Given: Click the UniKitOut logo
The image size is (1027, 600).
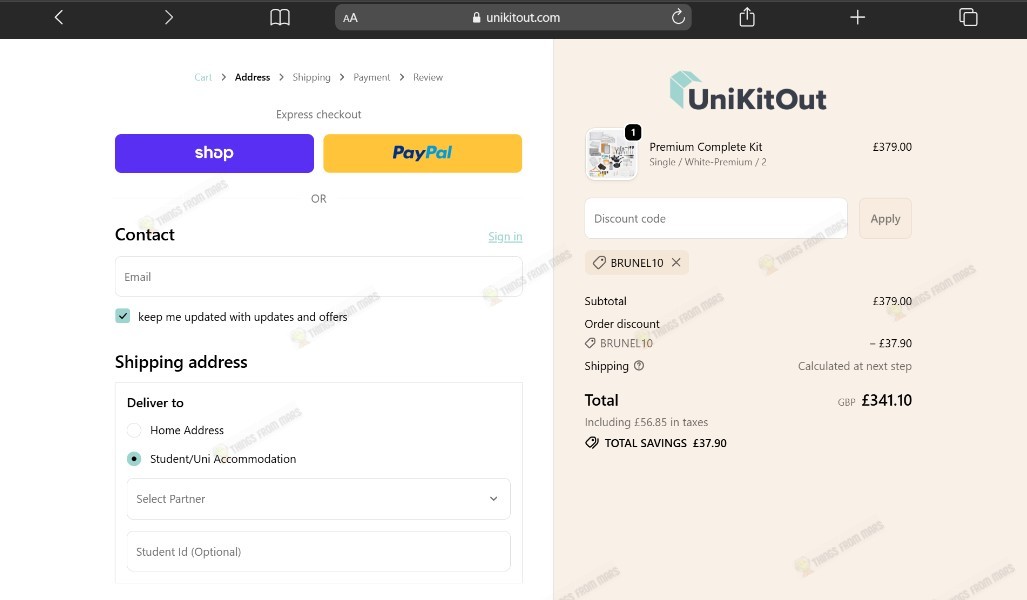Looking at the screenshot, I should click(x=748, y=91).
